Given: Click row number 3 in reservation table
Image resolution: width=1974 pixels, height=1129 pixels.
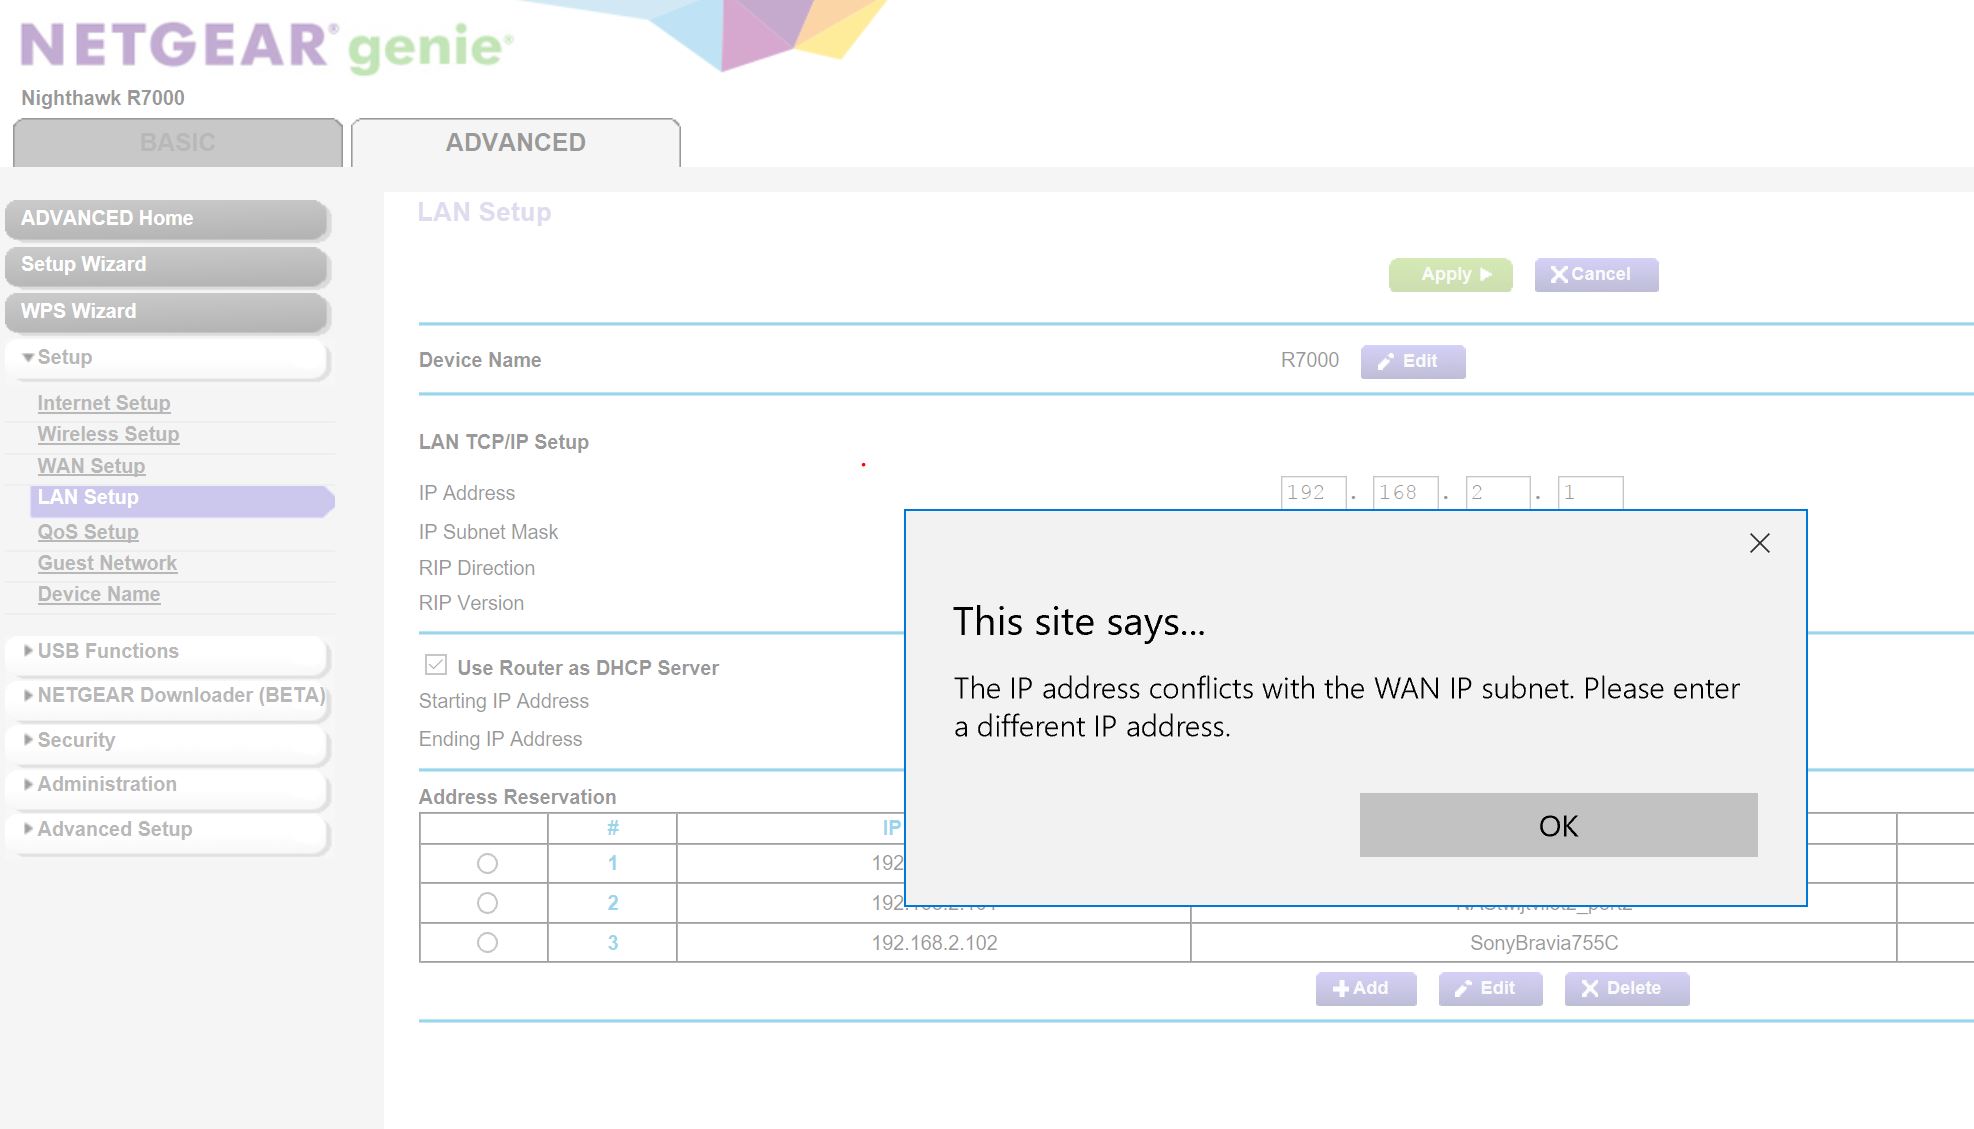Looking at the screenshot, I should [613, 943].
